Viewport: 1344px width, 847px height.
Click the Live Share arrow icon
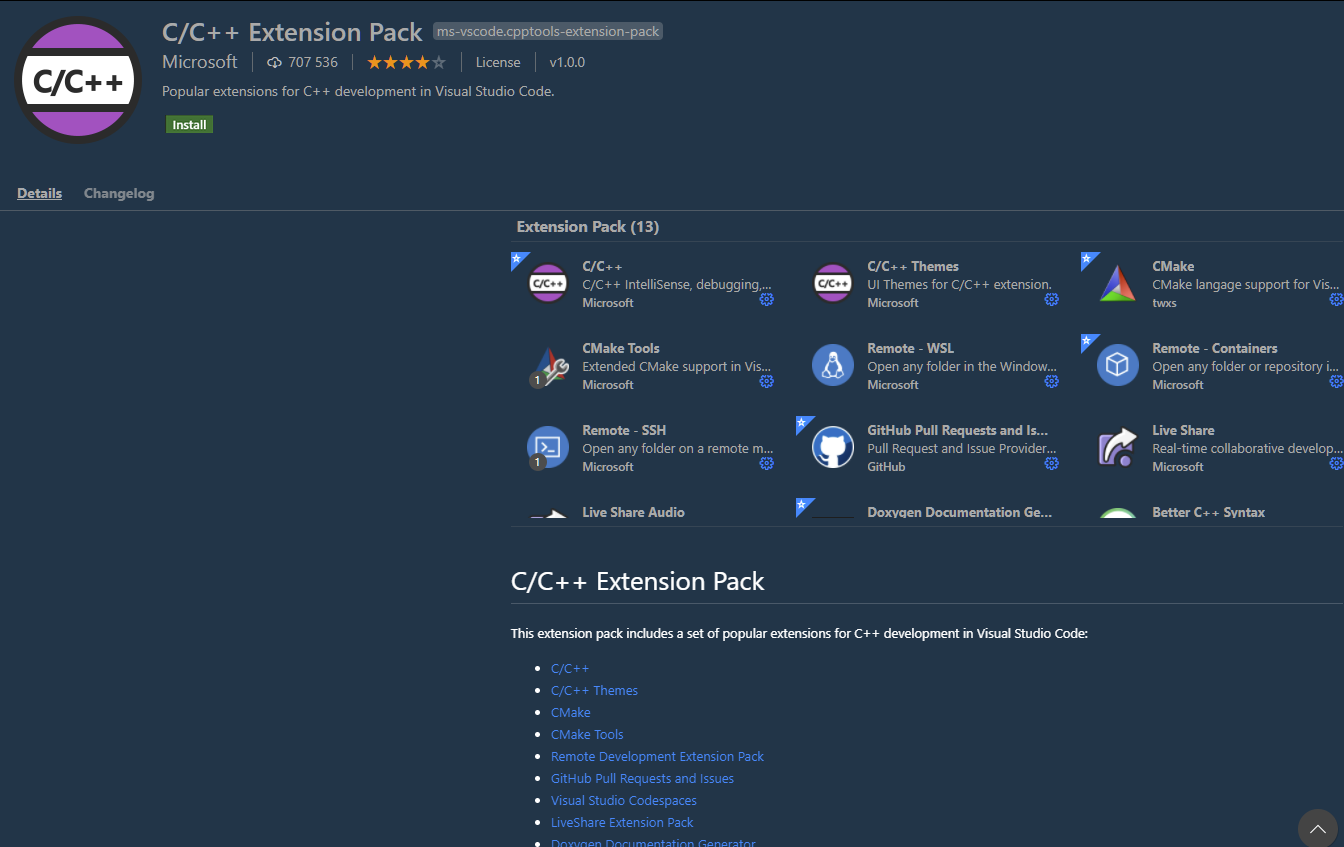pos(1118,447)
